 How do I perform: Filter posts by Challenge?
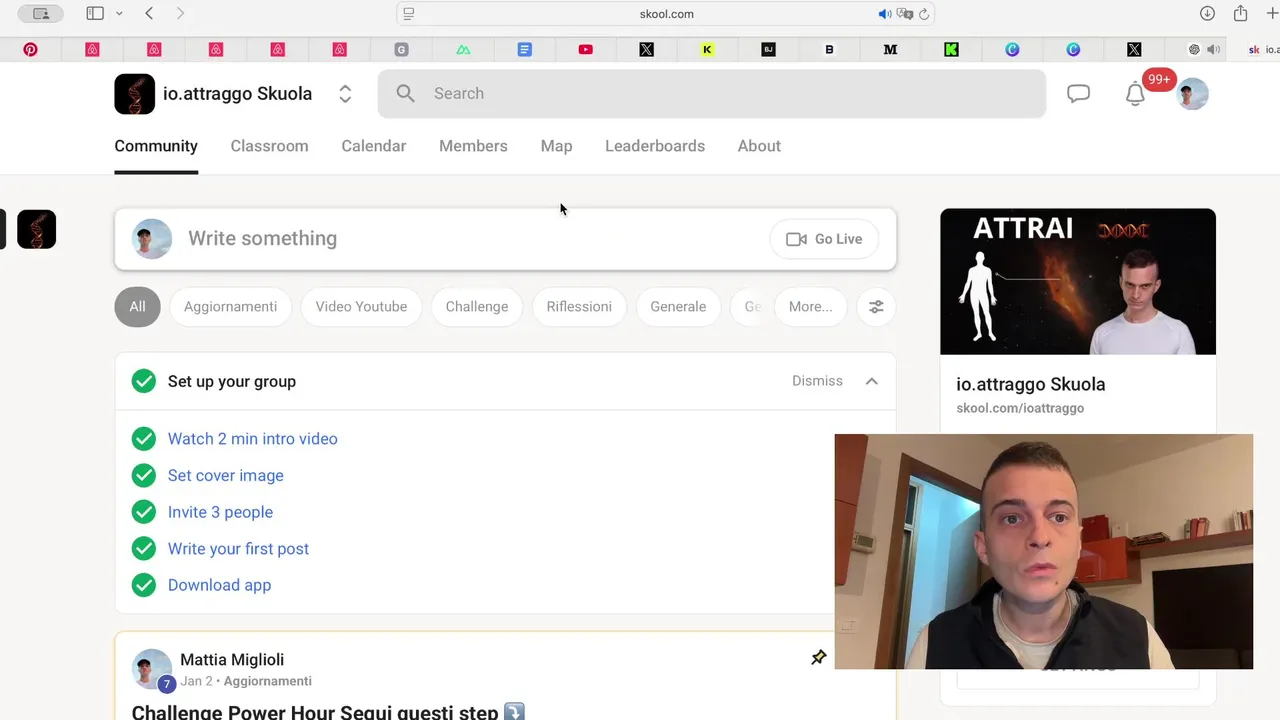[477, 307]
